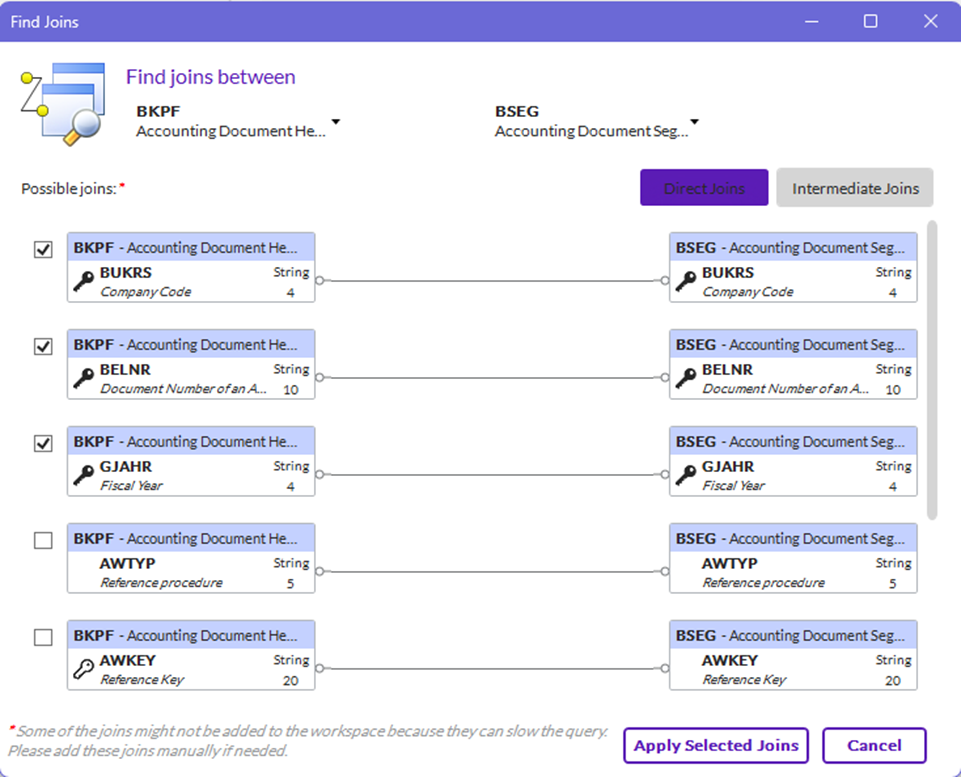Select the BKPF AWKEY field name

[x=127, y=661]
